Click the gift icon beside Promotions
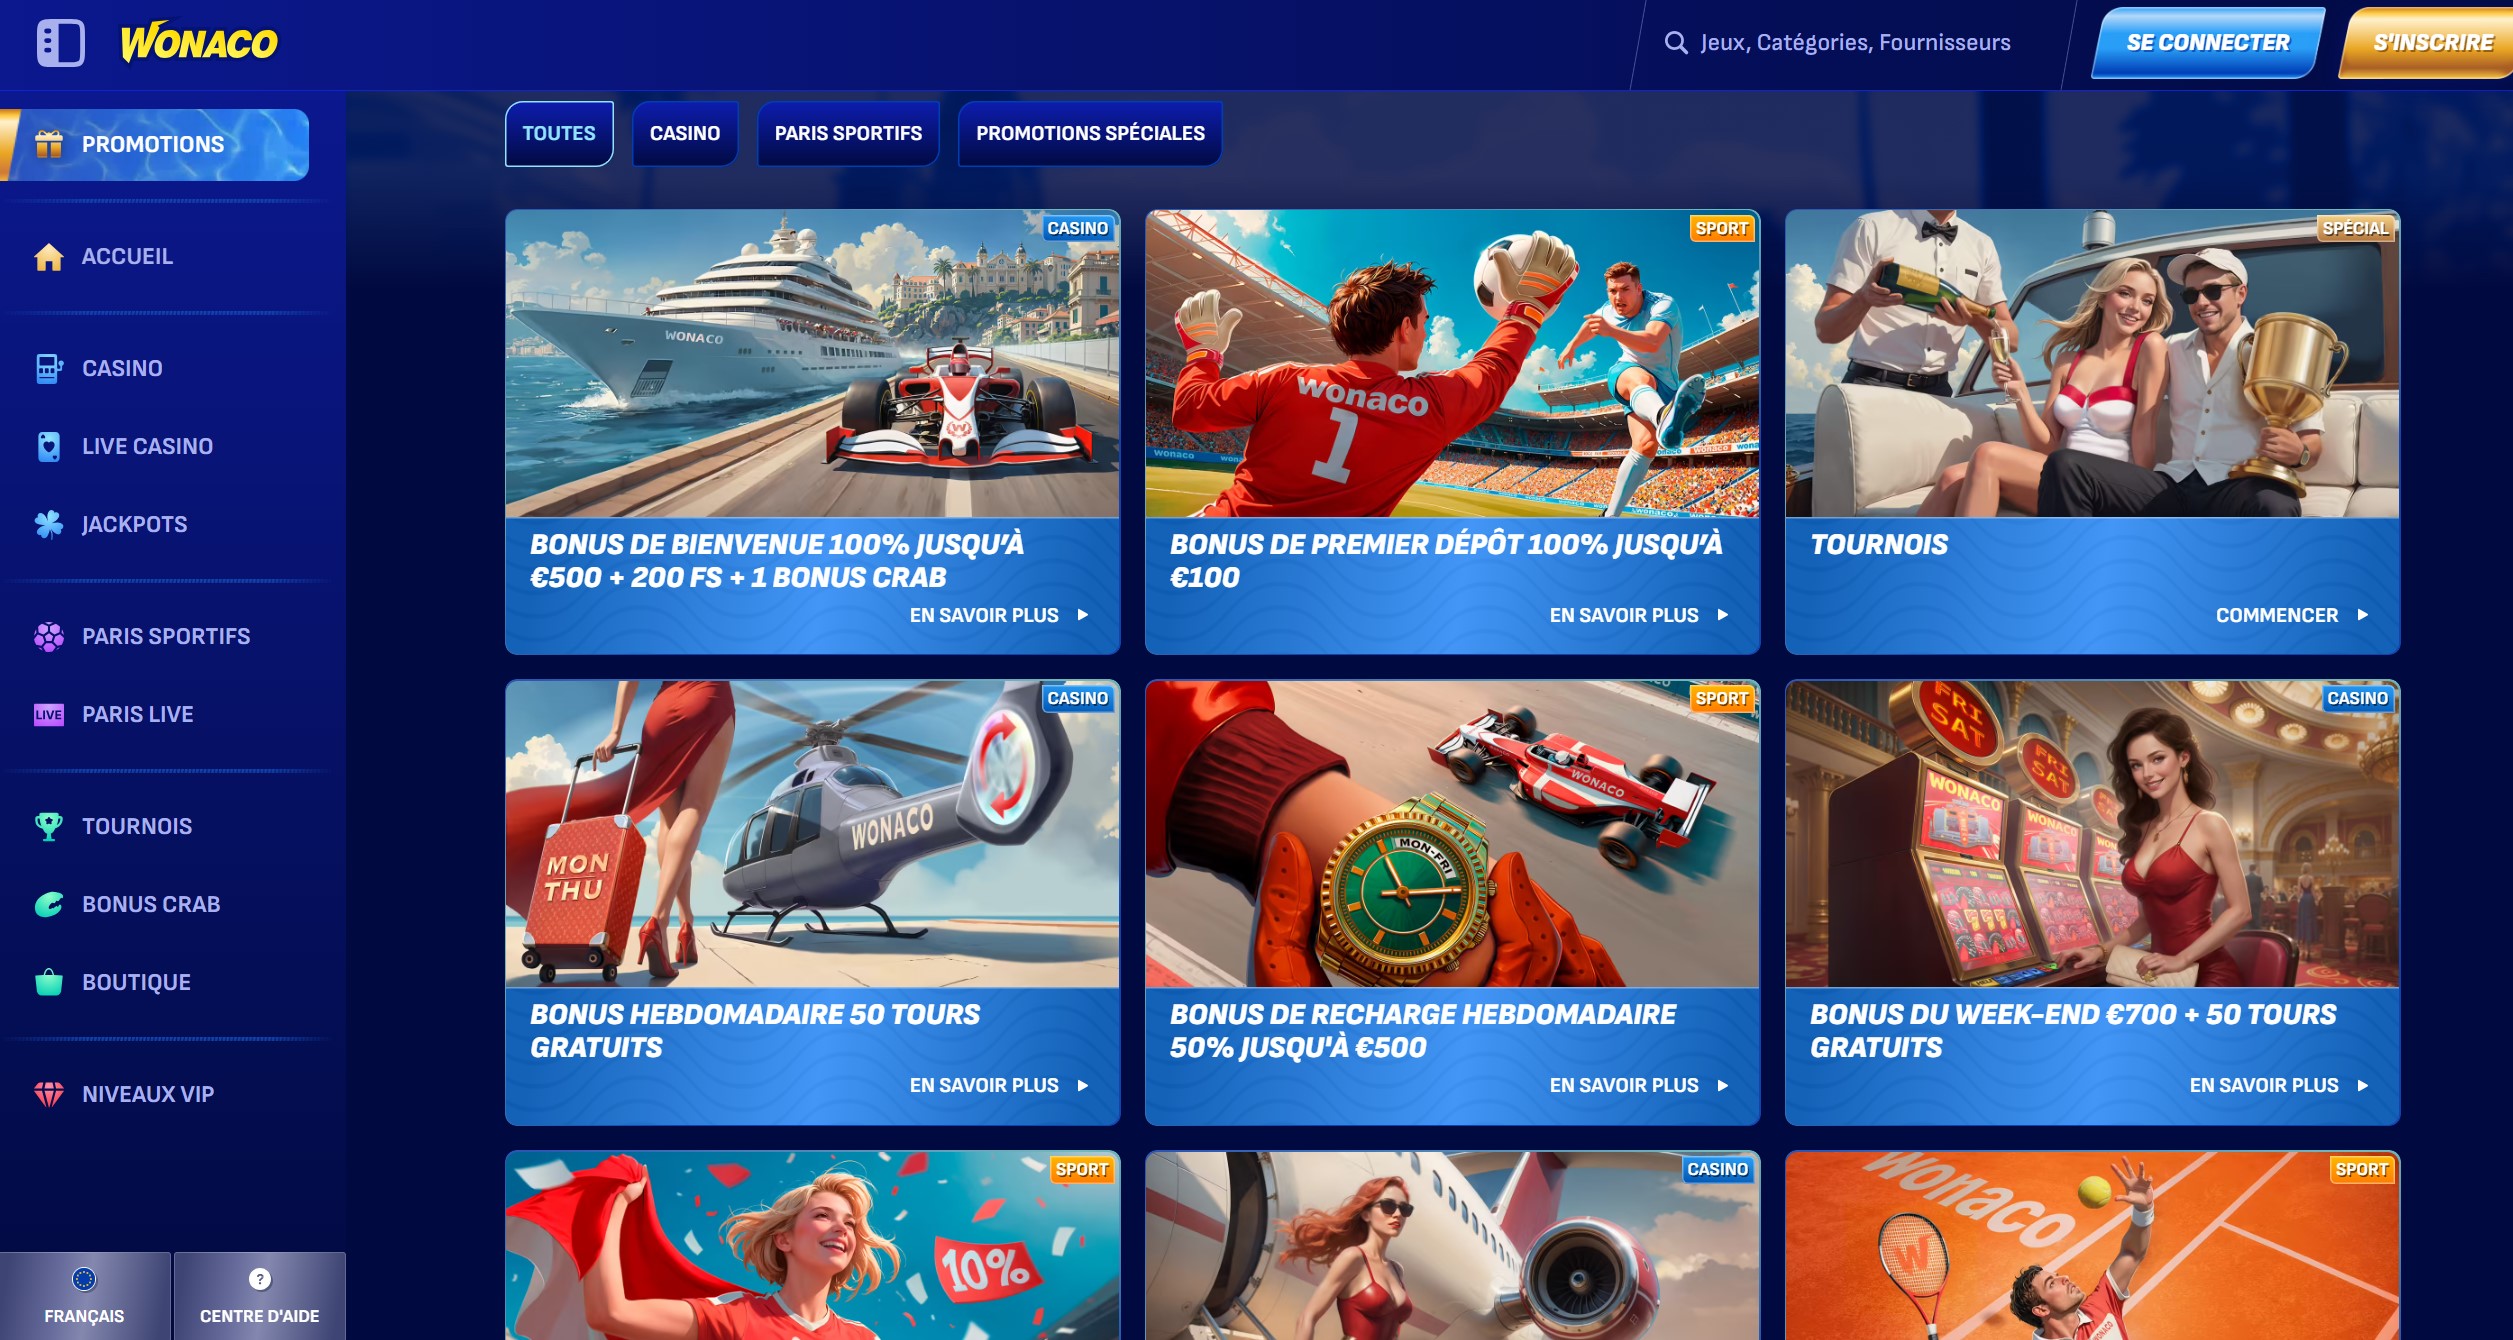The image size is (2513, 1340). pyautogui.click(x=49, y=144)
